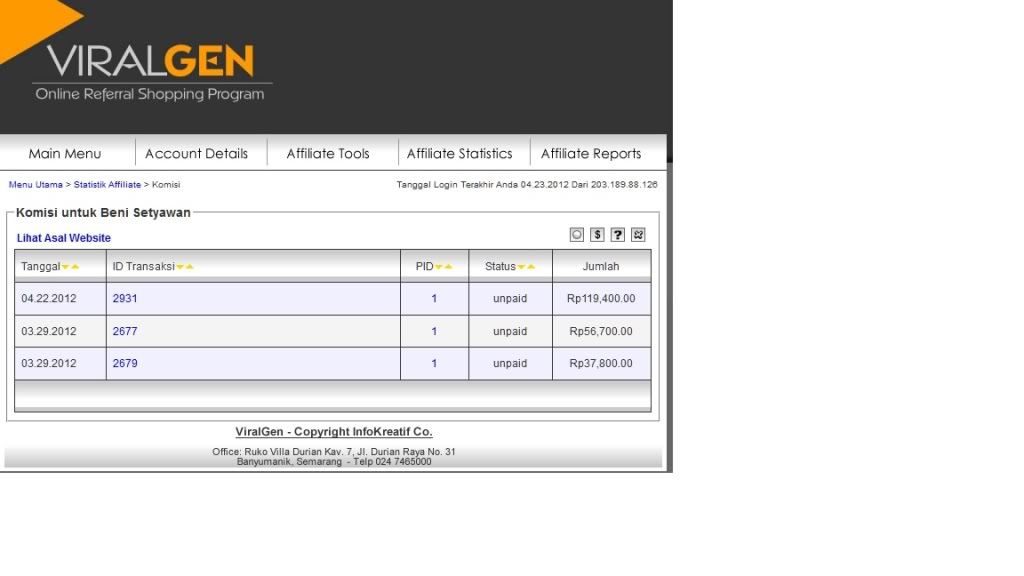1024x576 pixels.
Task: Click ViralGen Copyright InfoKreatif Co. link
Action: click(334, 432)
